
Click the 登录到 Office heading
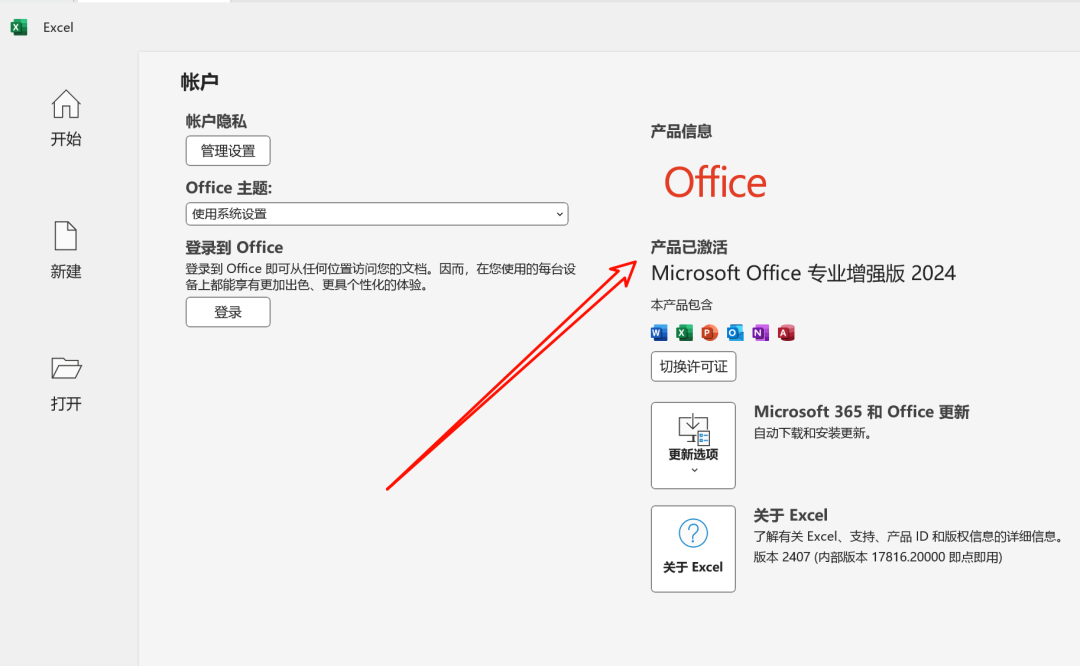coord(234,247)
